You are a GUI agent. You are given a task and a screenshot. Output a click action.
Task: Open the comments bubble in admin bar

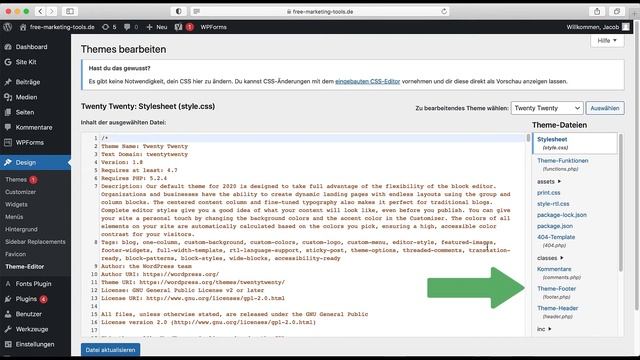(131, 27)
